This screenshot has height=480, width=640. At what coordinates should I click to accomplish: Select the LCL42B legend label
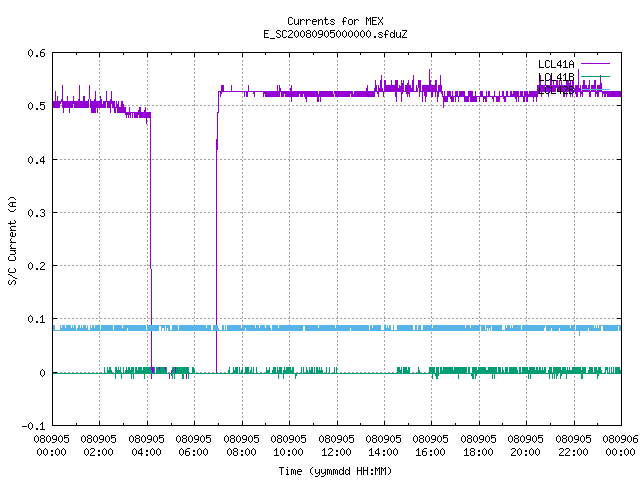556,90
